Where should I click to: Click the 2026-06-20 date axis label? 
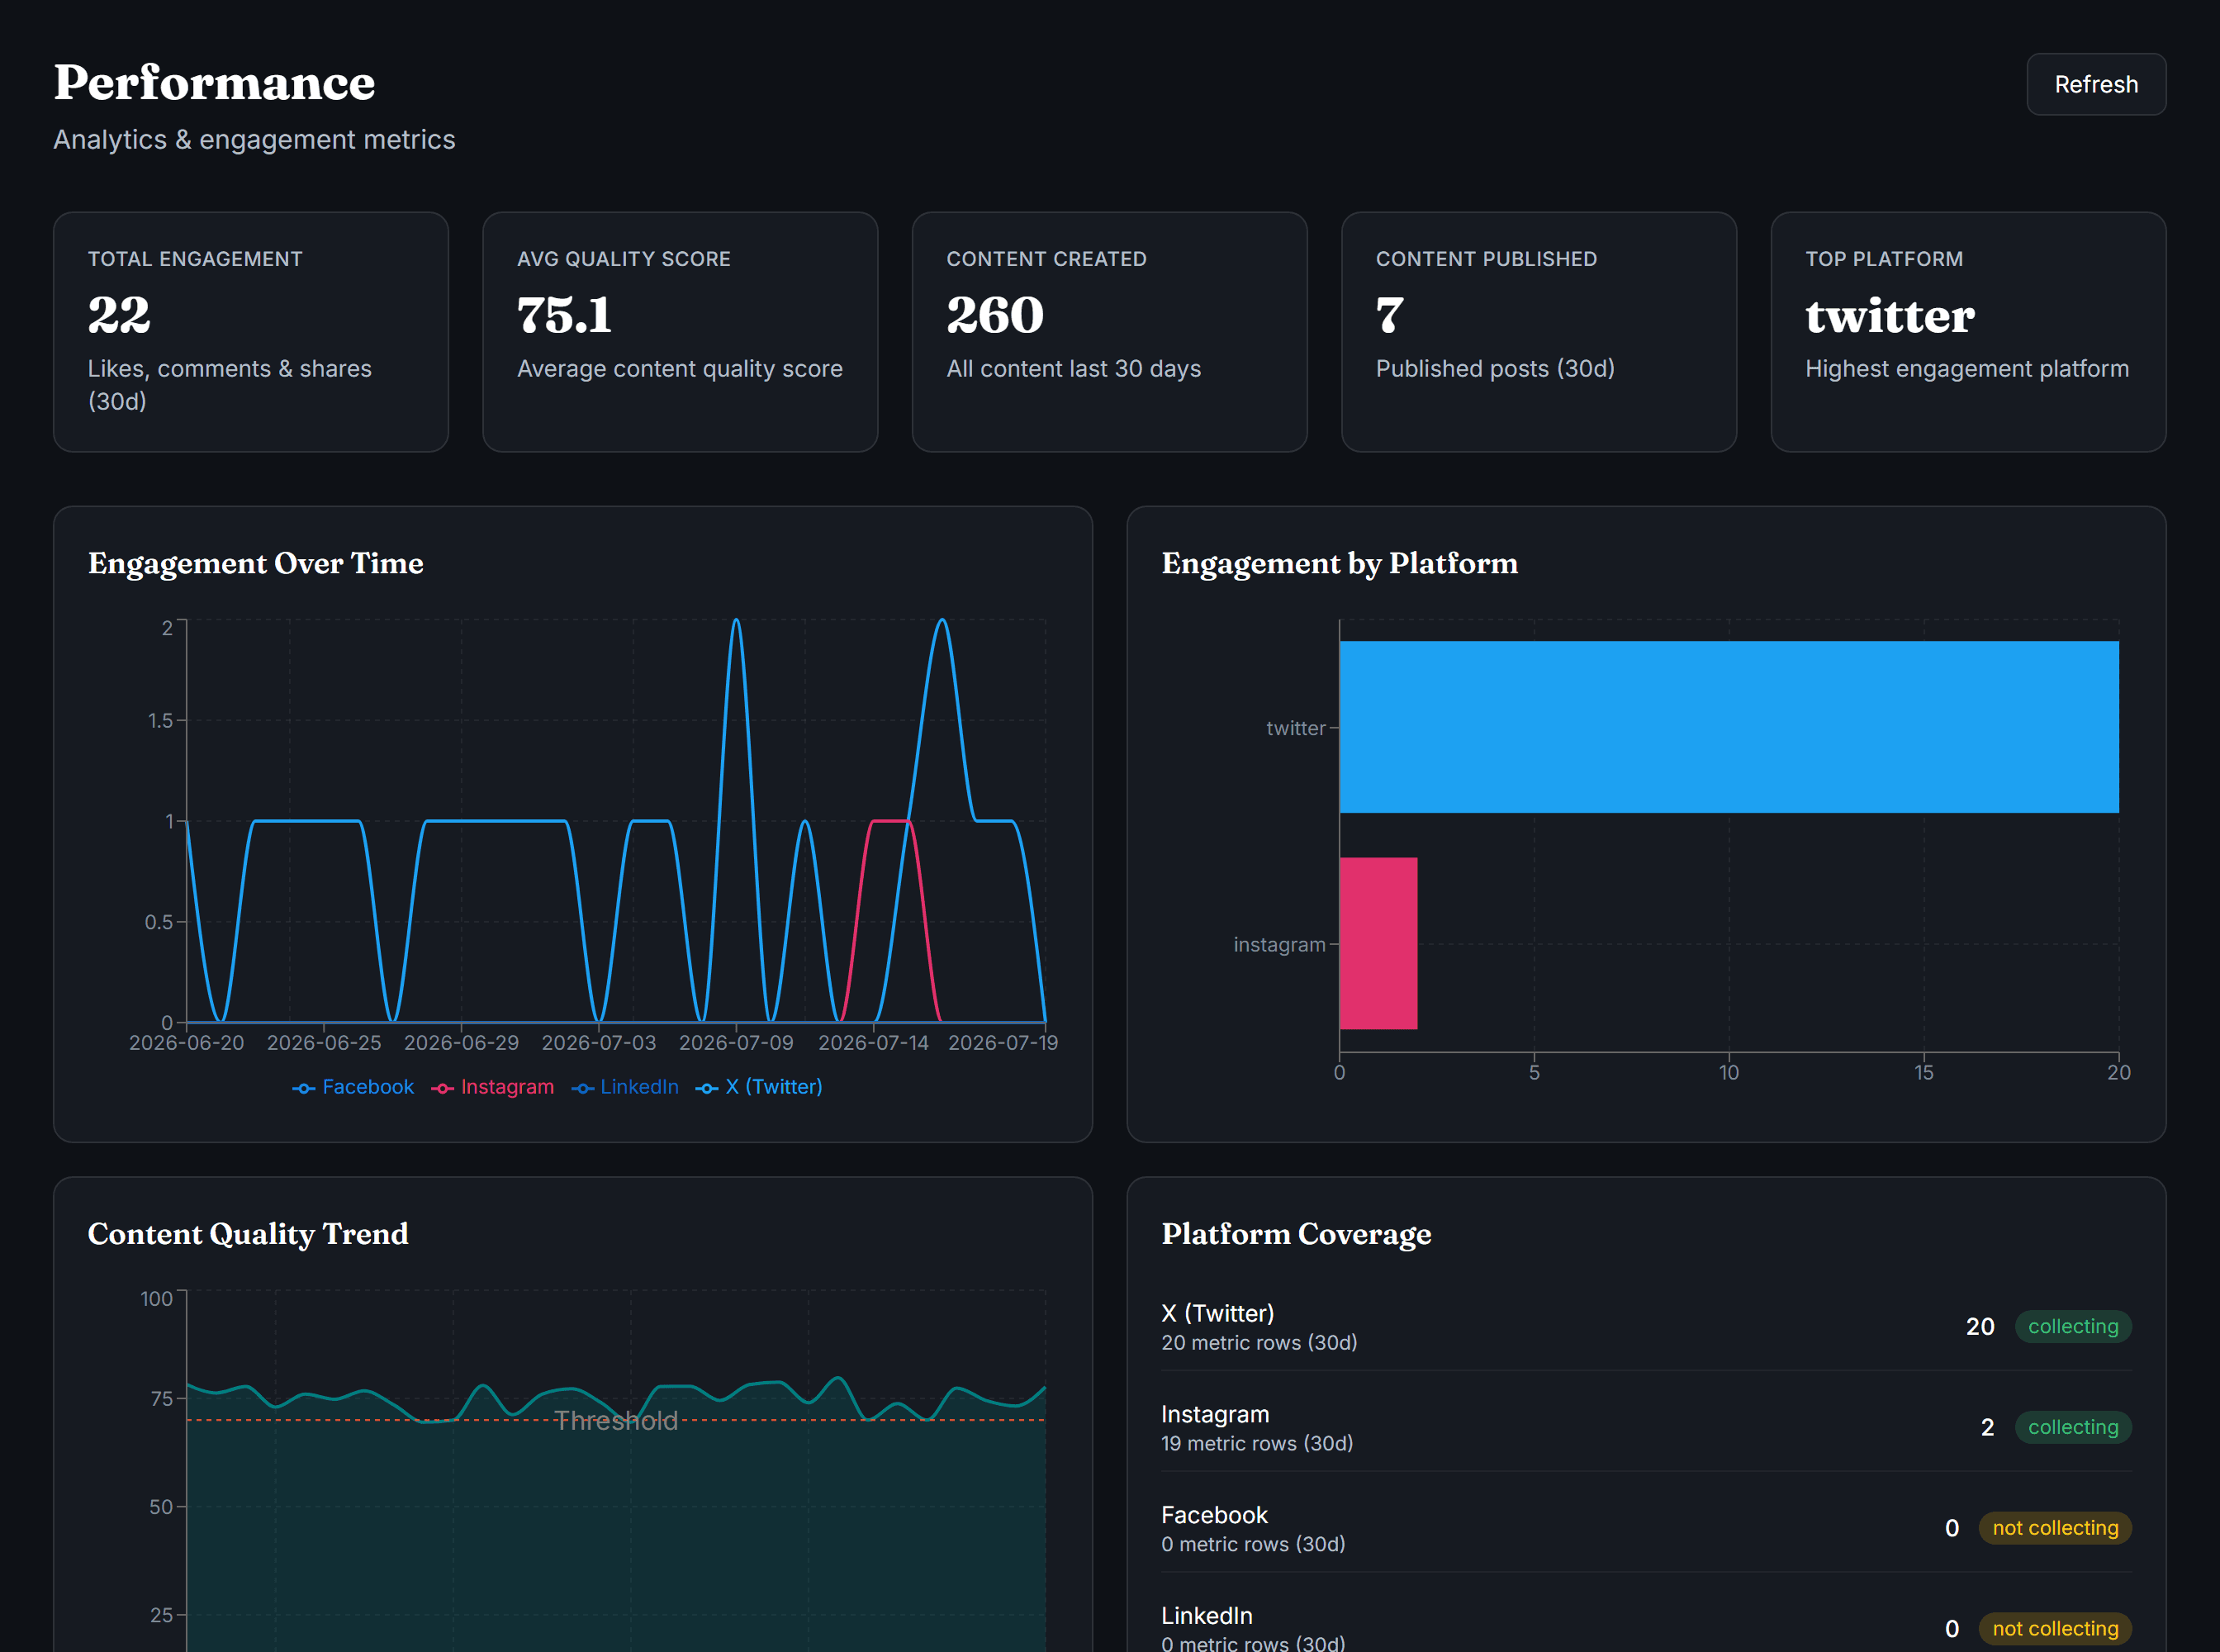[187, 1043]
